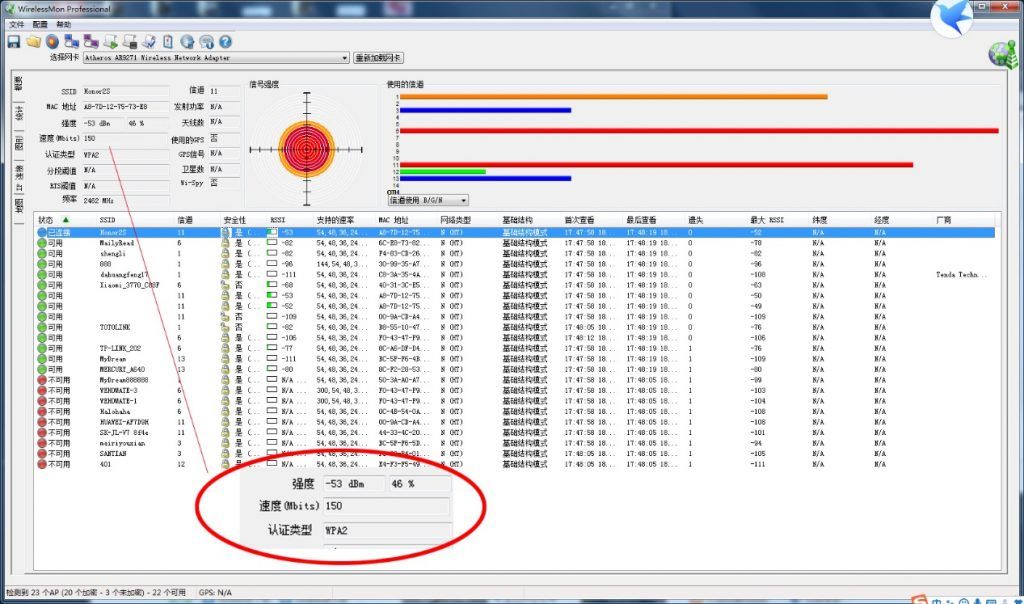This screenshot has height=604, width=1024.
Task: Click the blue question mark help icon
Action: 225,42
